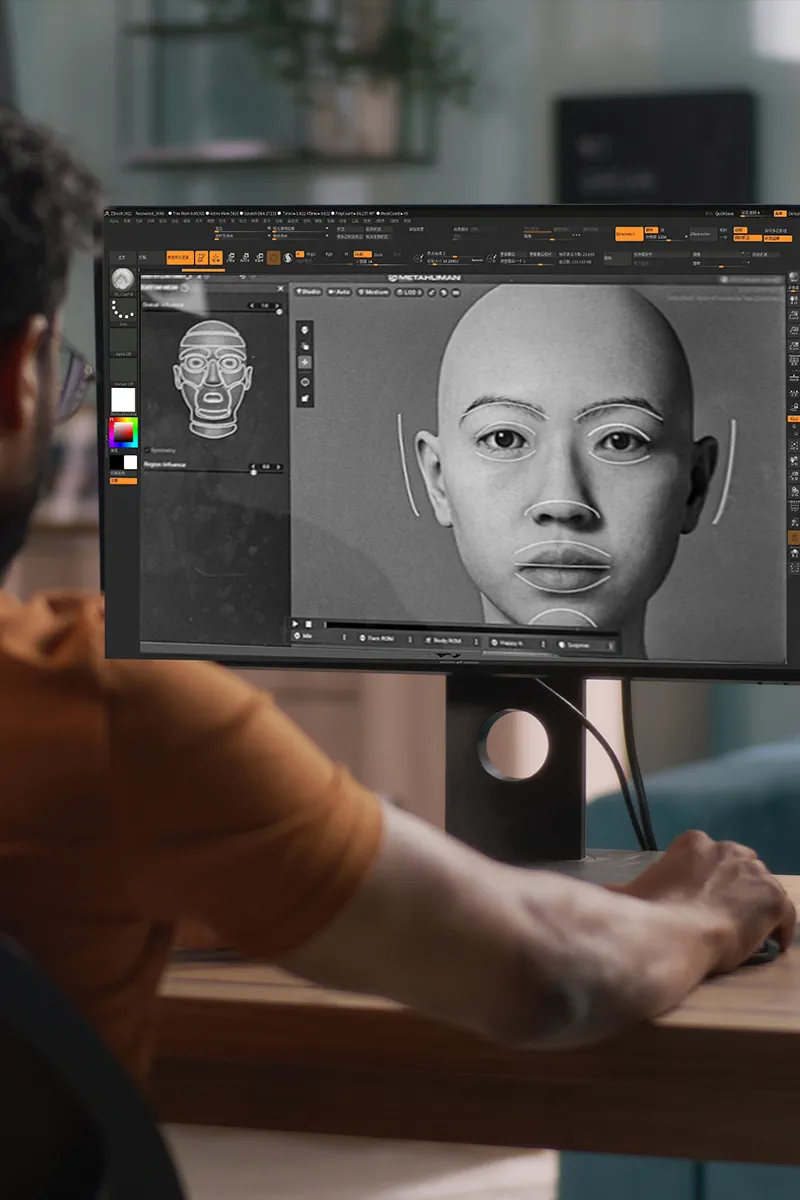Select the circle sculpt tool icon
The image size is (800, 1200).
pos(305,381)
